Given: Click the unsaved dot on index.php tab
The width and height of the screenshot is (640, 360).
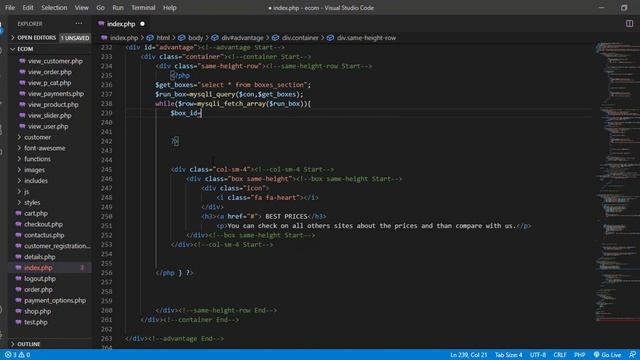Looking at the screenshot, I should click(142, 24).
